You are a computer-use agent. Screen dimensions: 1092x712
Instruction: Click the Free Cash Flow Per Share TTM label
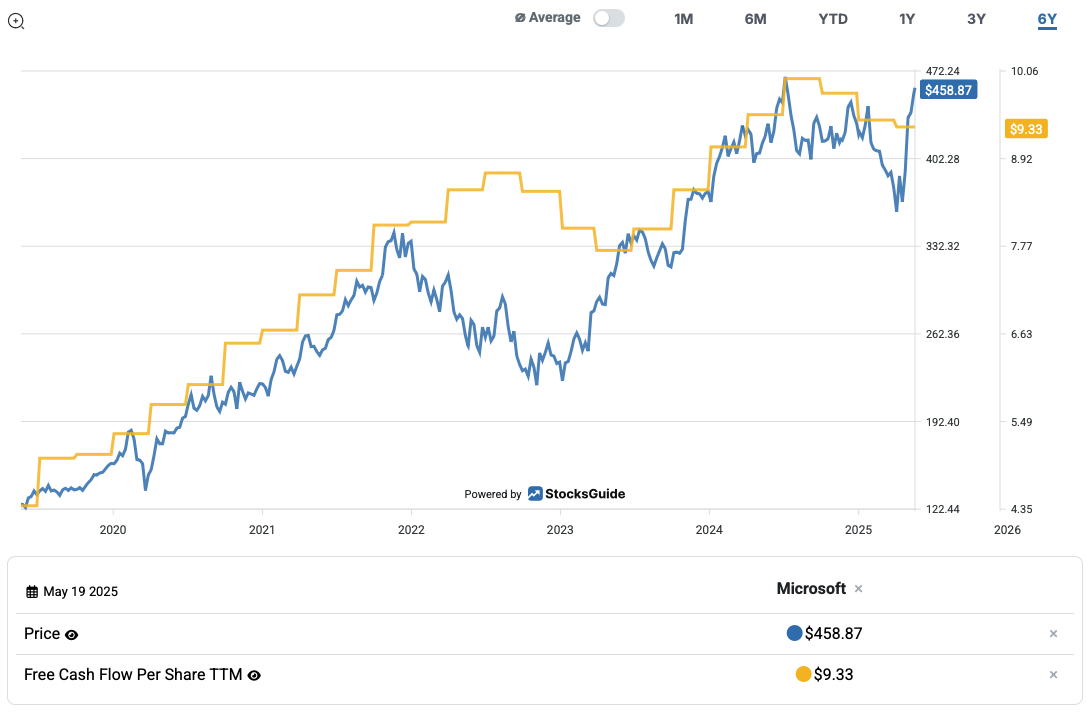pos(133,674)
